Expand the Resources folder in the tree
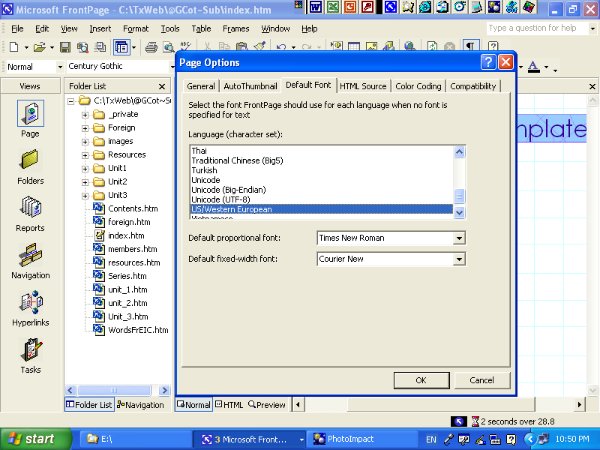Screen dimensions: 600x450 click(86, 155)
